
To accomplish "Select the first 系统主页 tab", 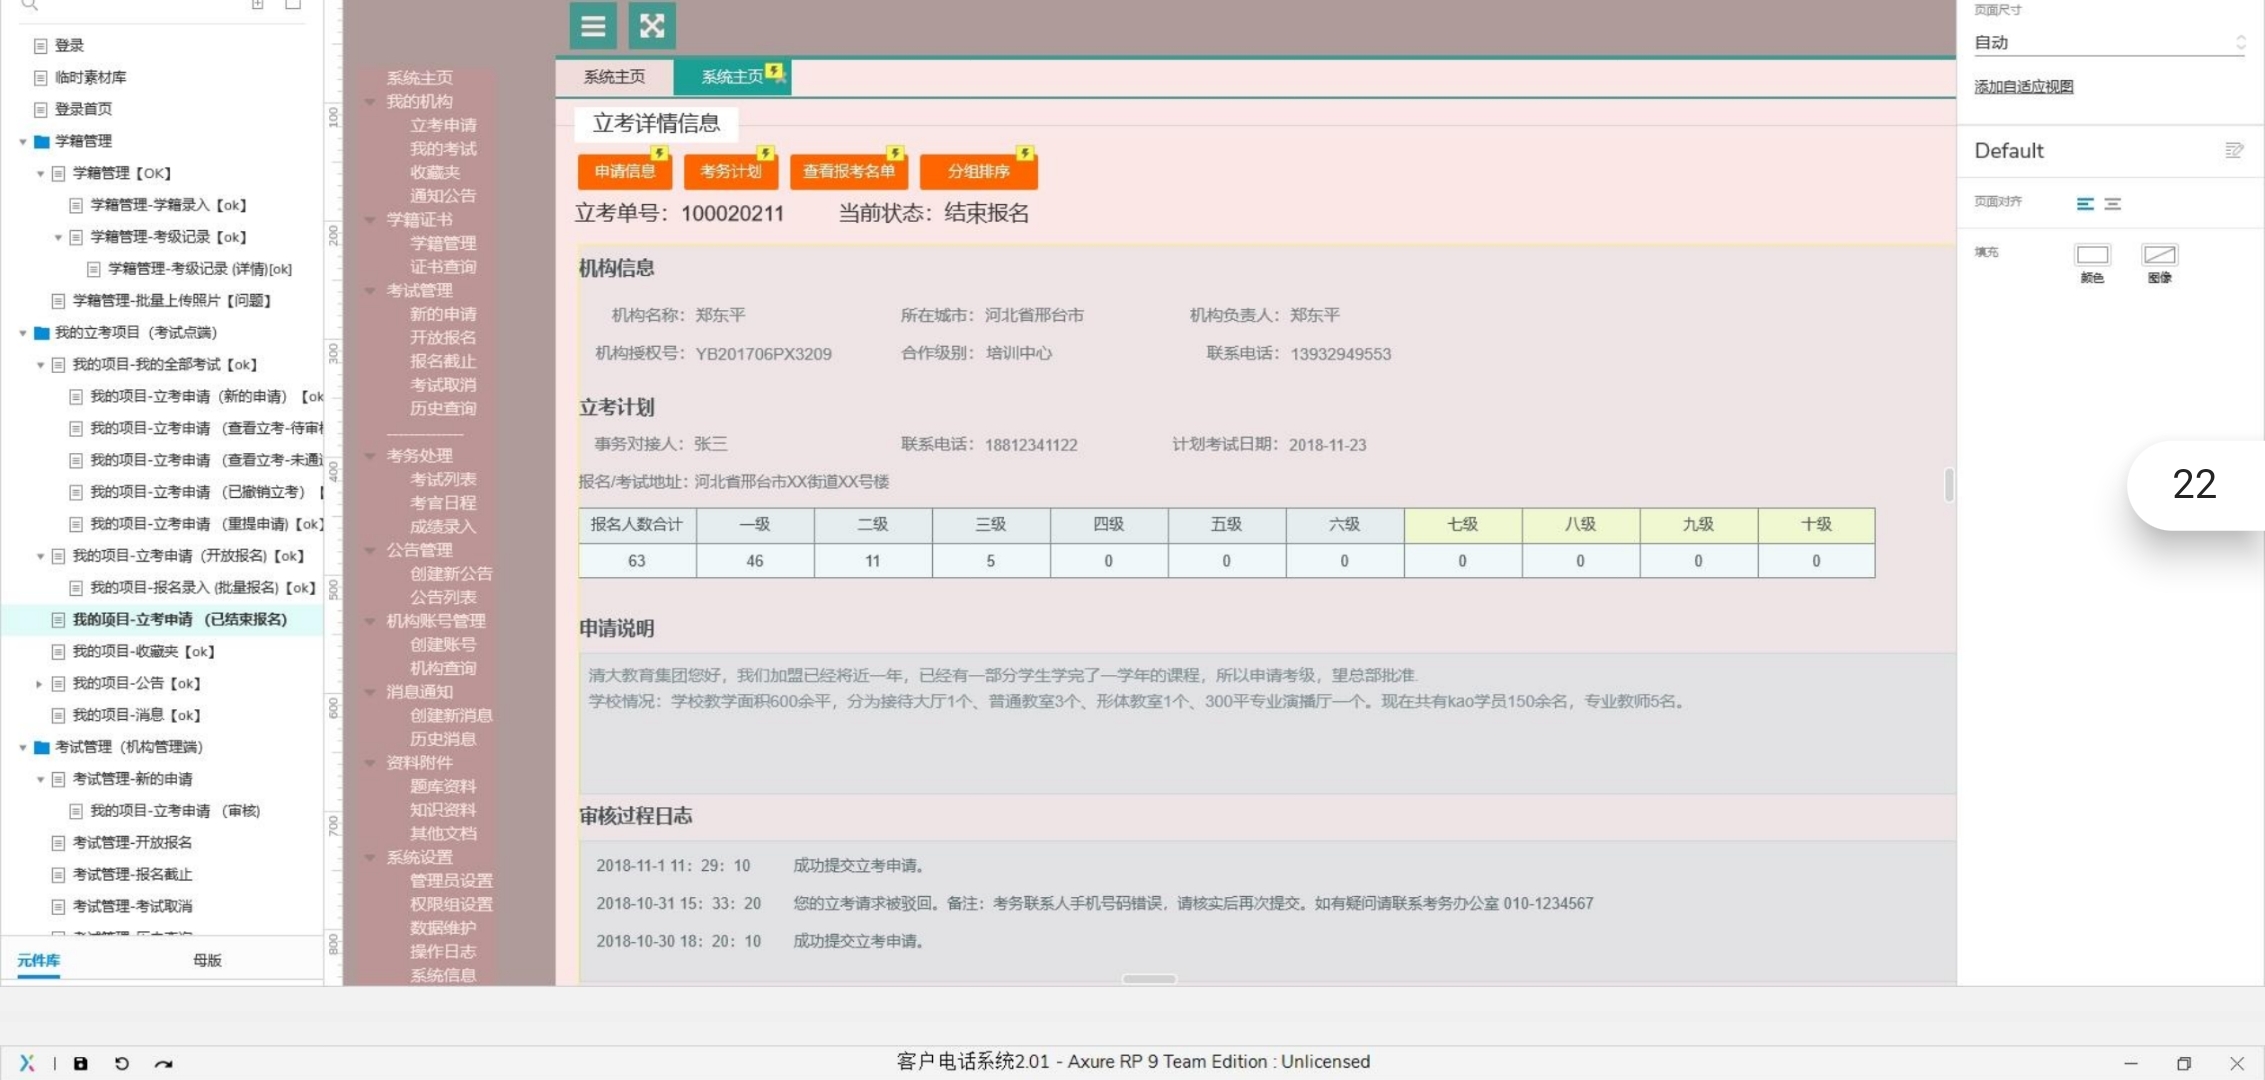I will point(614,77).
